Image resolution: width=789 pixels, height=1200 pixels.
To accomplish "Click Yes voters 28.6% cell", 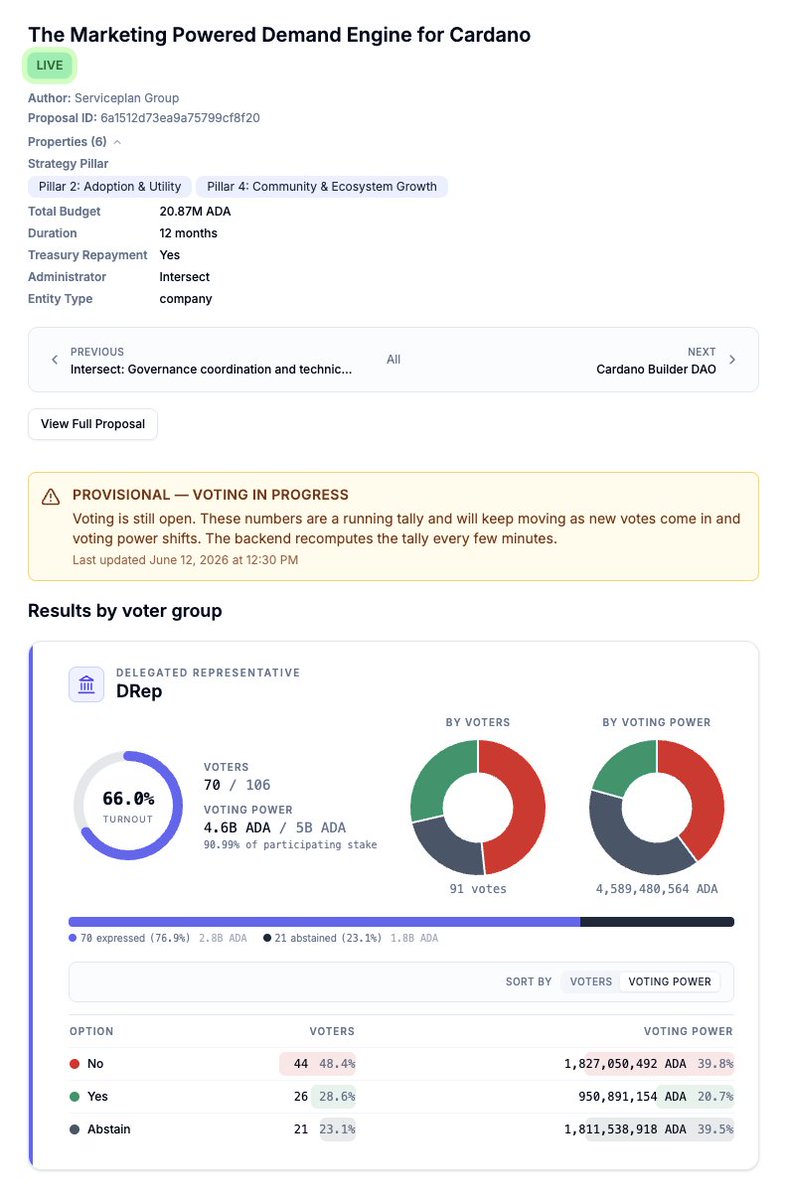I will 336,1097.
